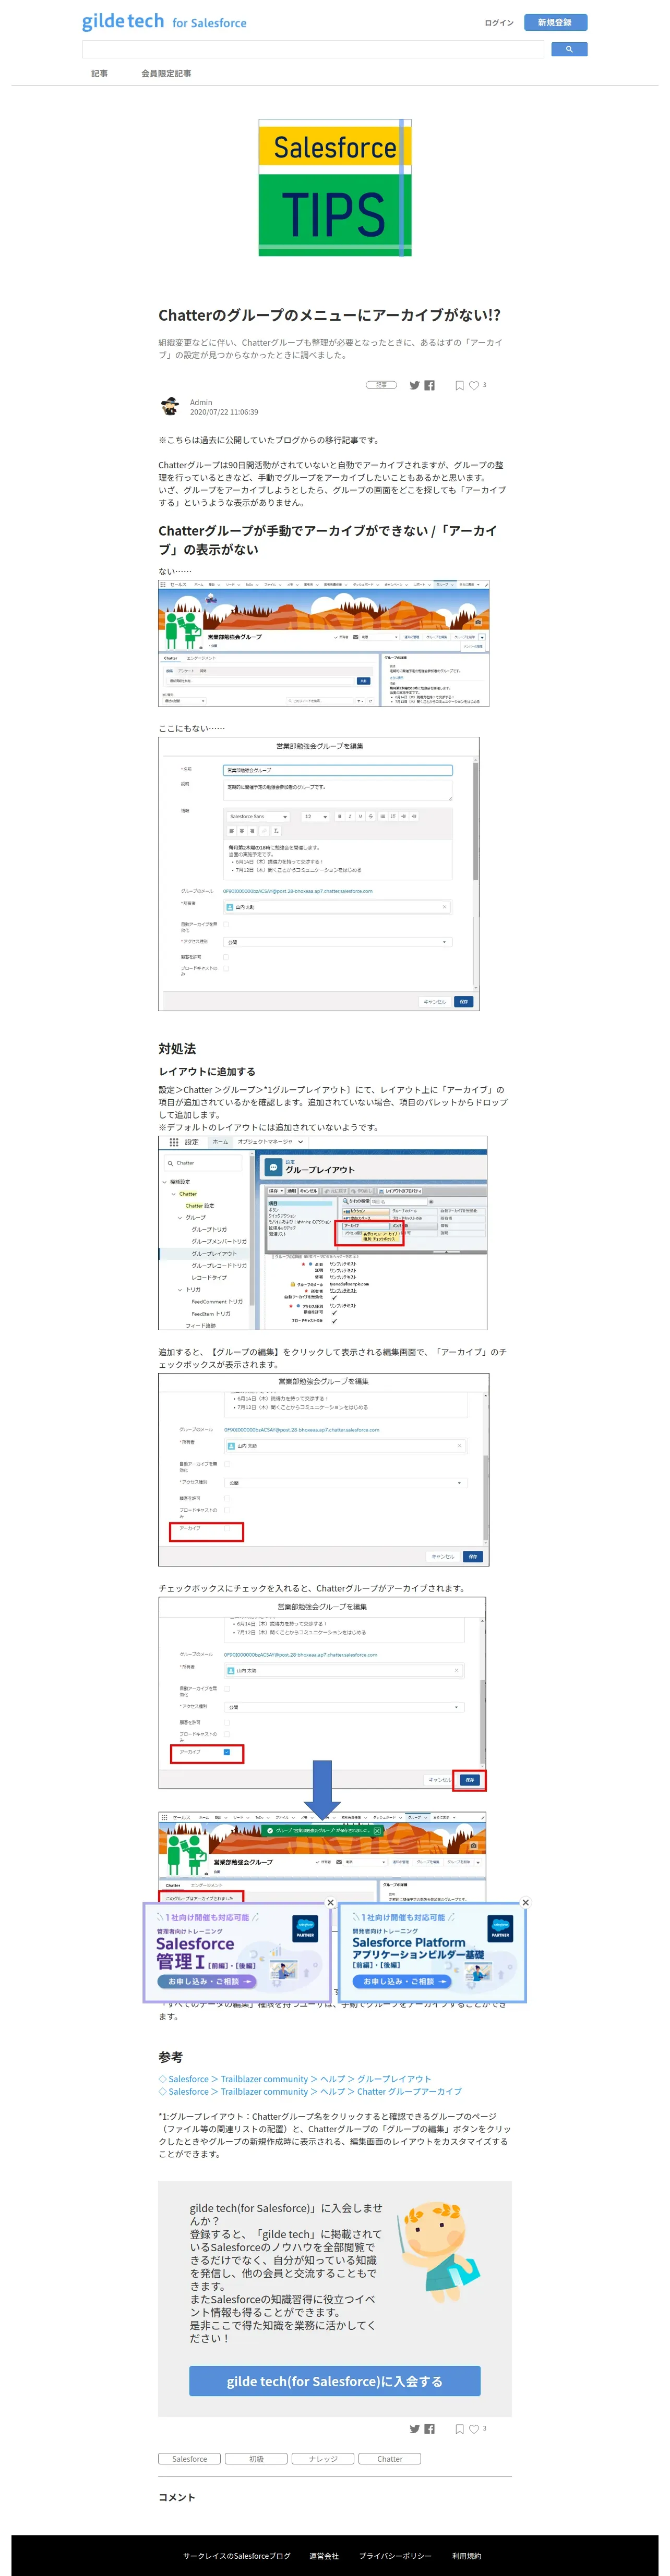The image size is (670, 2576).
Task: Click the mascot character illustration
Action: pos(438,2252)
